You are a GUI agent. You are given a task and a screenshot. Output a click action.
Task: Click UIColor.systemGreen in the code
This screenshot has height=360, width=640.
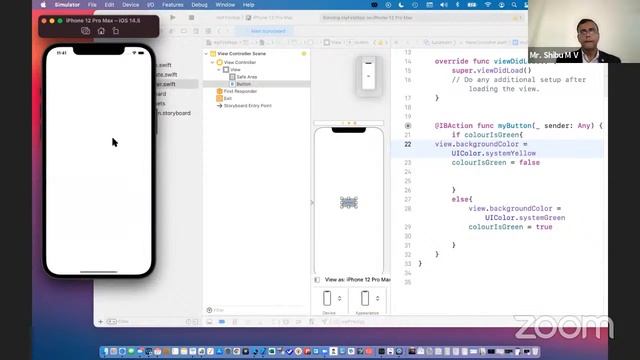[525, 218]
